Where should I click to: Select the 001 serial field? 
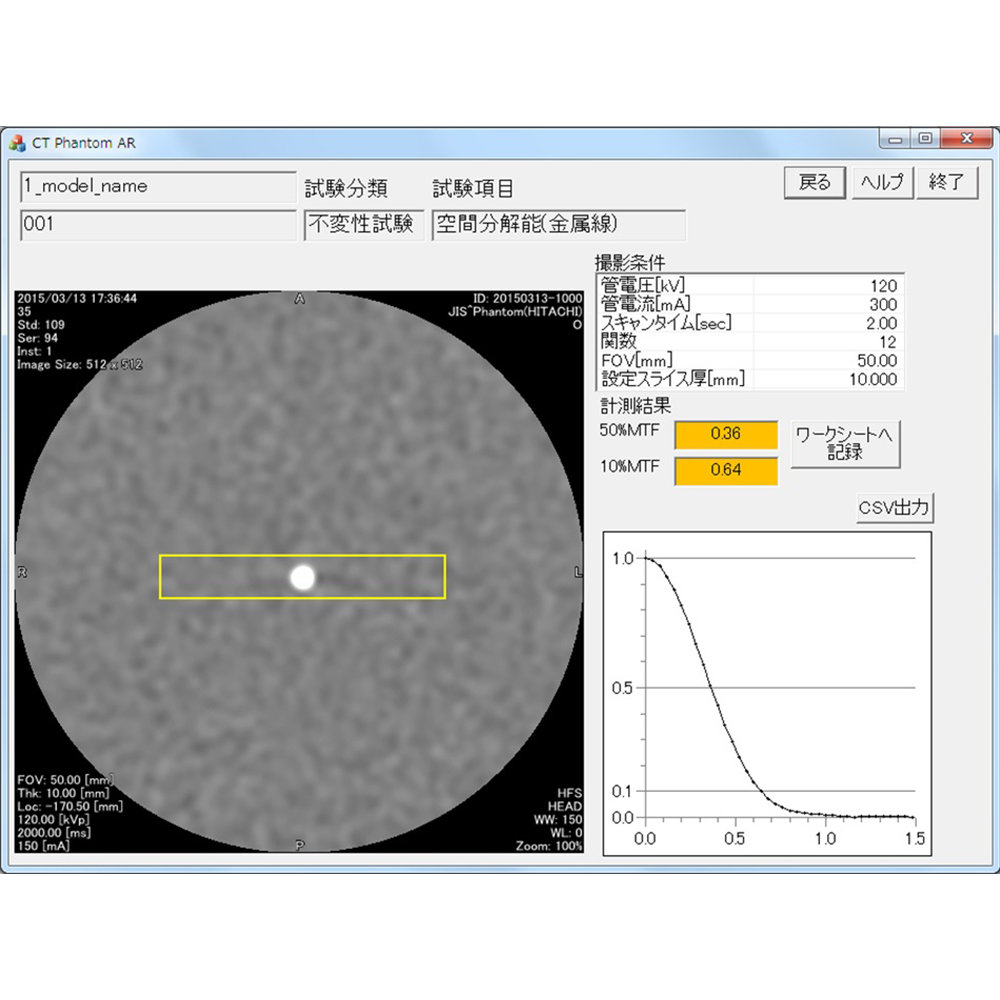pos(158,224)
